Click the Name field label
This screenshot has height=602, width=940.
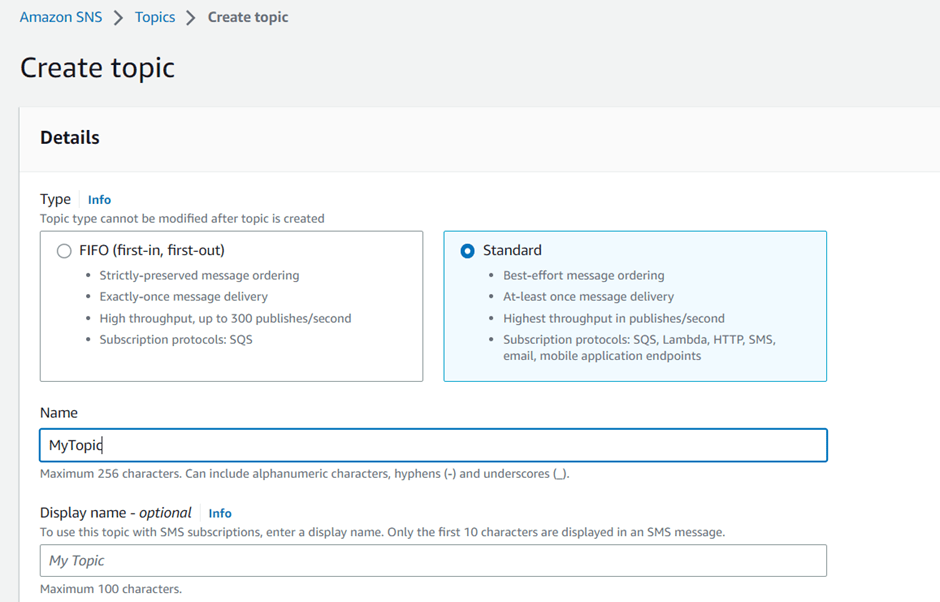click(x=59, y=413)
